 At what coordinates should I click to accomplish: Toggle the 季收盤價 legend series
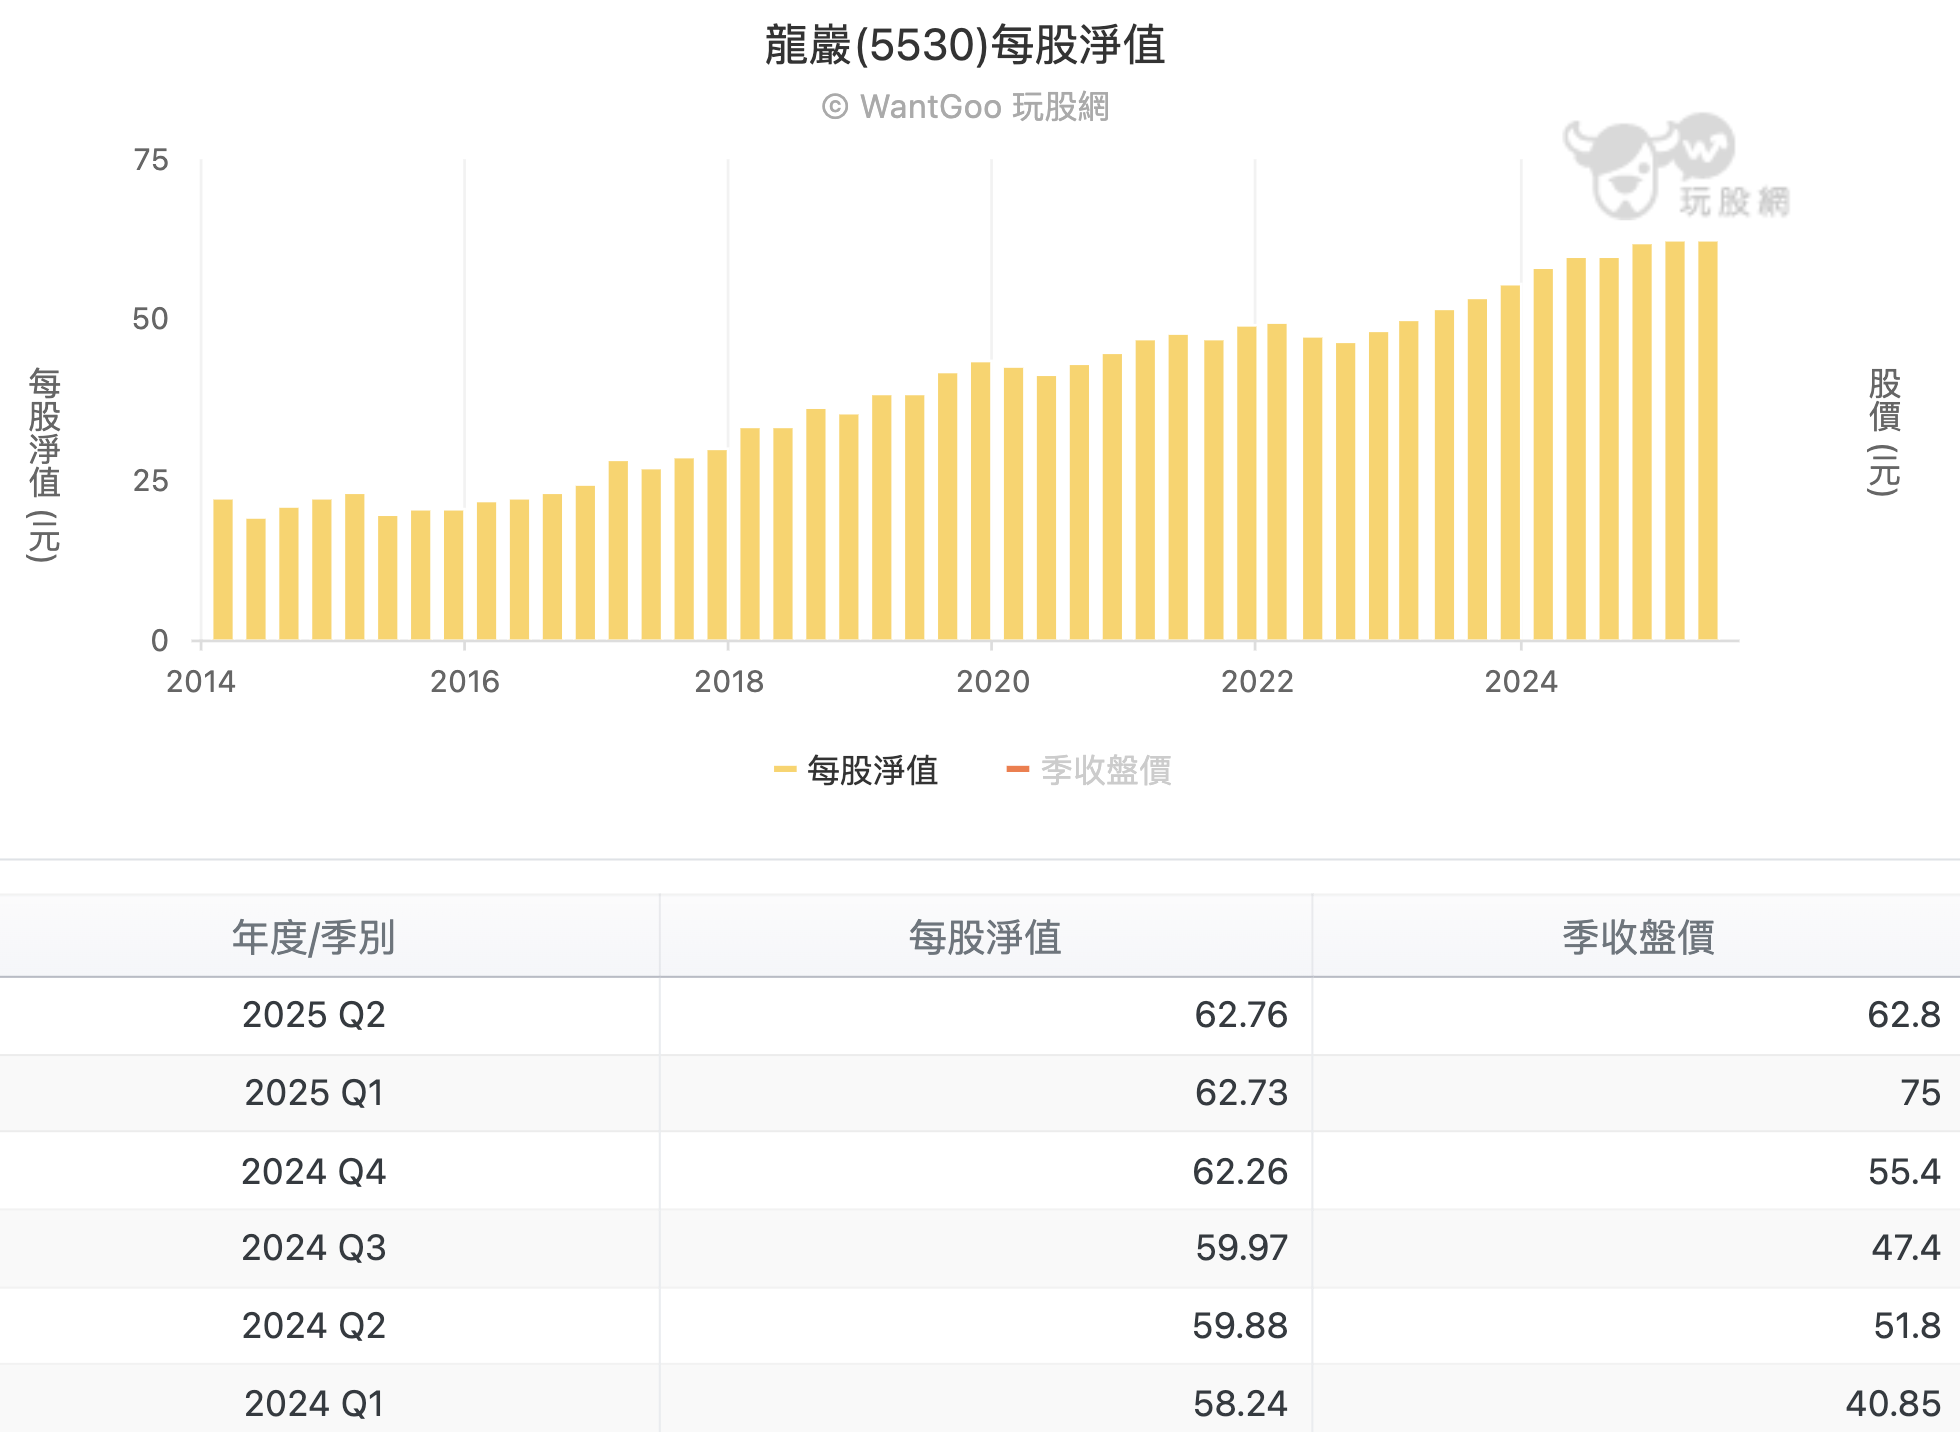[x=1105, y=770]
